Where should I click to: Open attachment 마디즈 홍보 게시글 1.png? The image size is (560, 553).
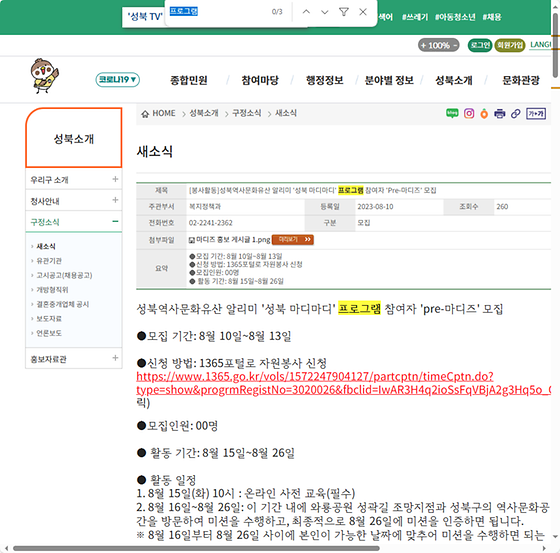[232, 240]
